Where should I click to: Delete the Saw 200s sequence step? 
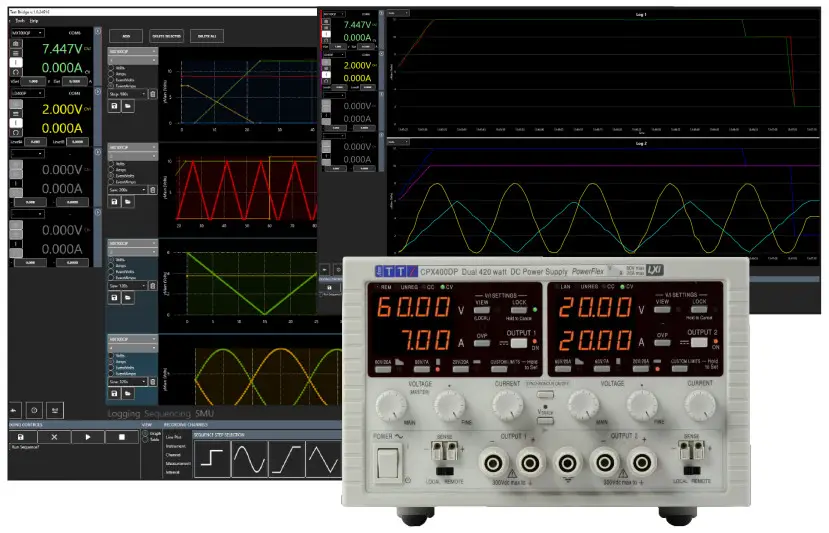[x=153, y=190]
